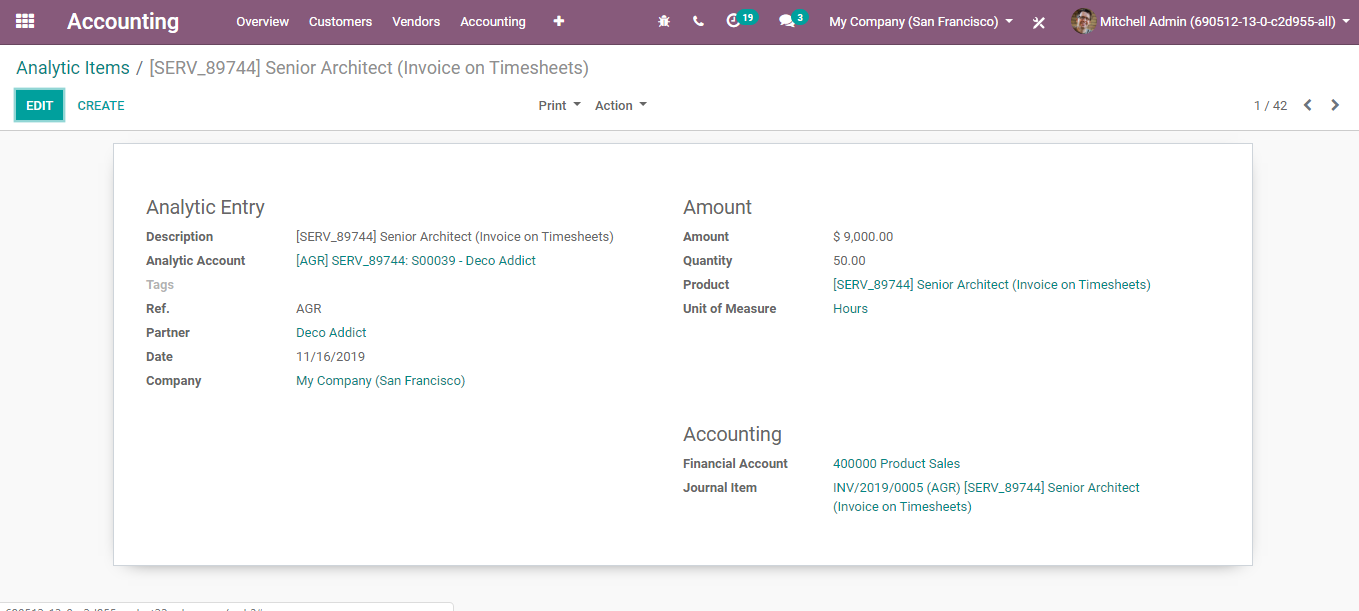Click the Journal Item field label
The image size is (1359, 611).
[720, 488]
